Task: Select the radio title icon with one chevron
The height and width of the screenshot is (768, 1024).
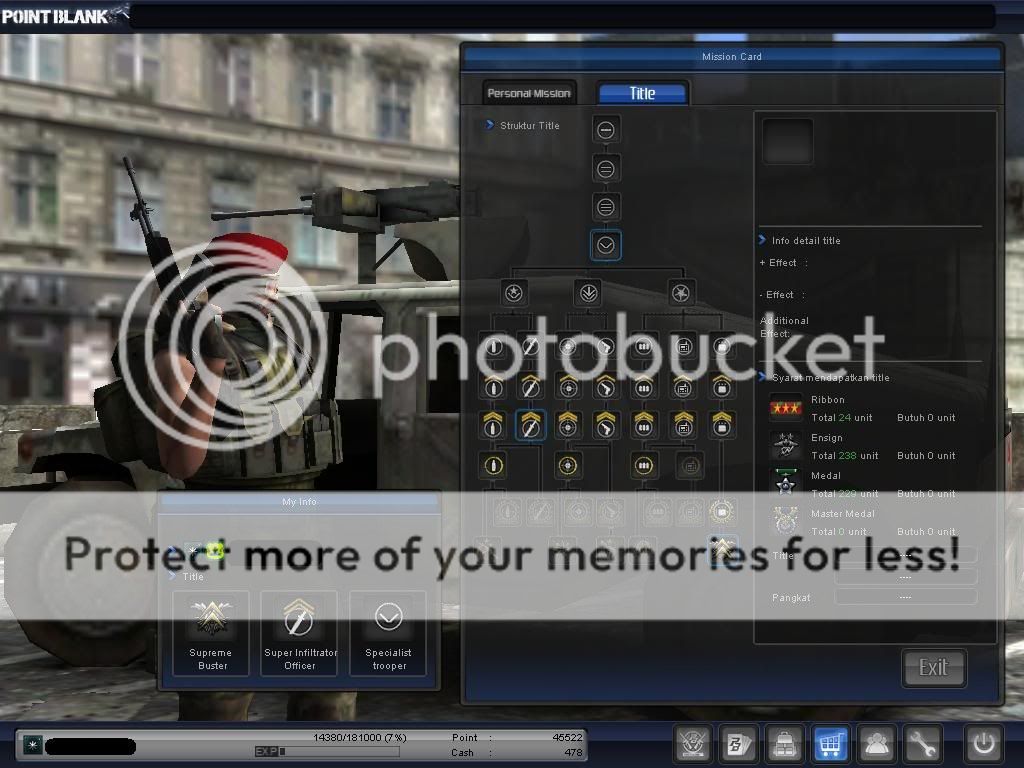Action: (683, 387)
